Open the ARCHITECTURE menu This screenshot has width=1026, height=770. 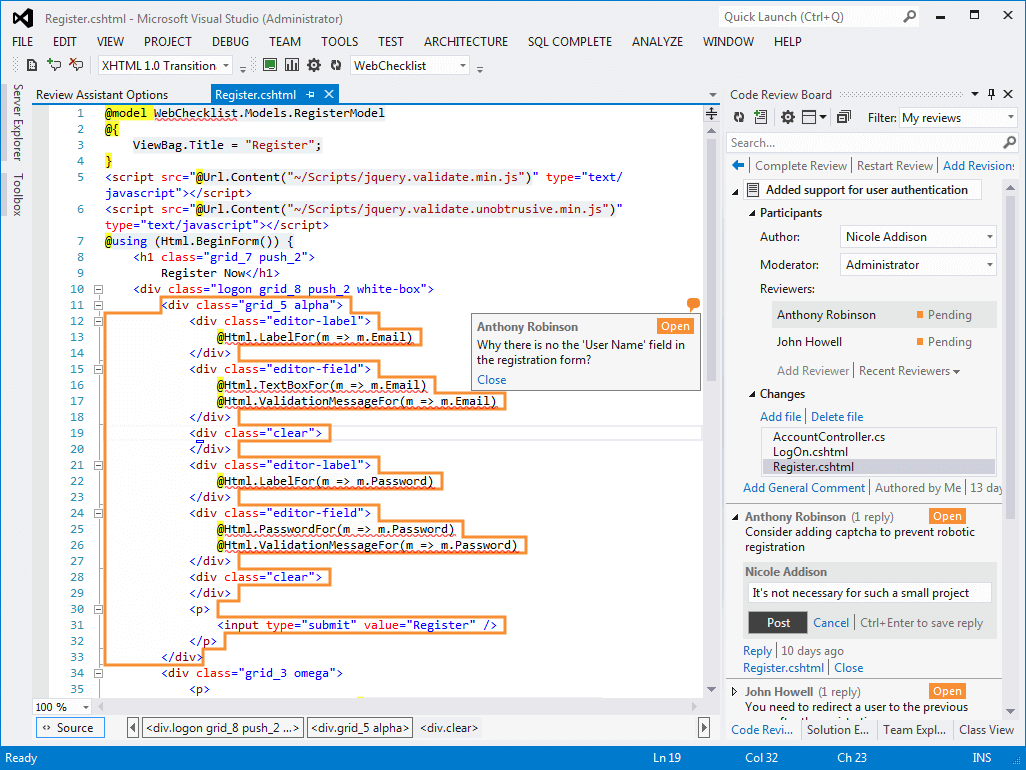click(x=466, y=42)
